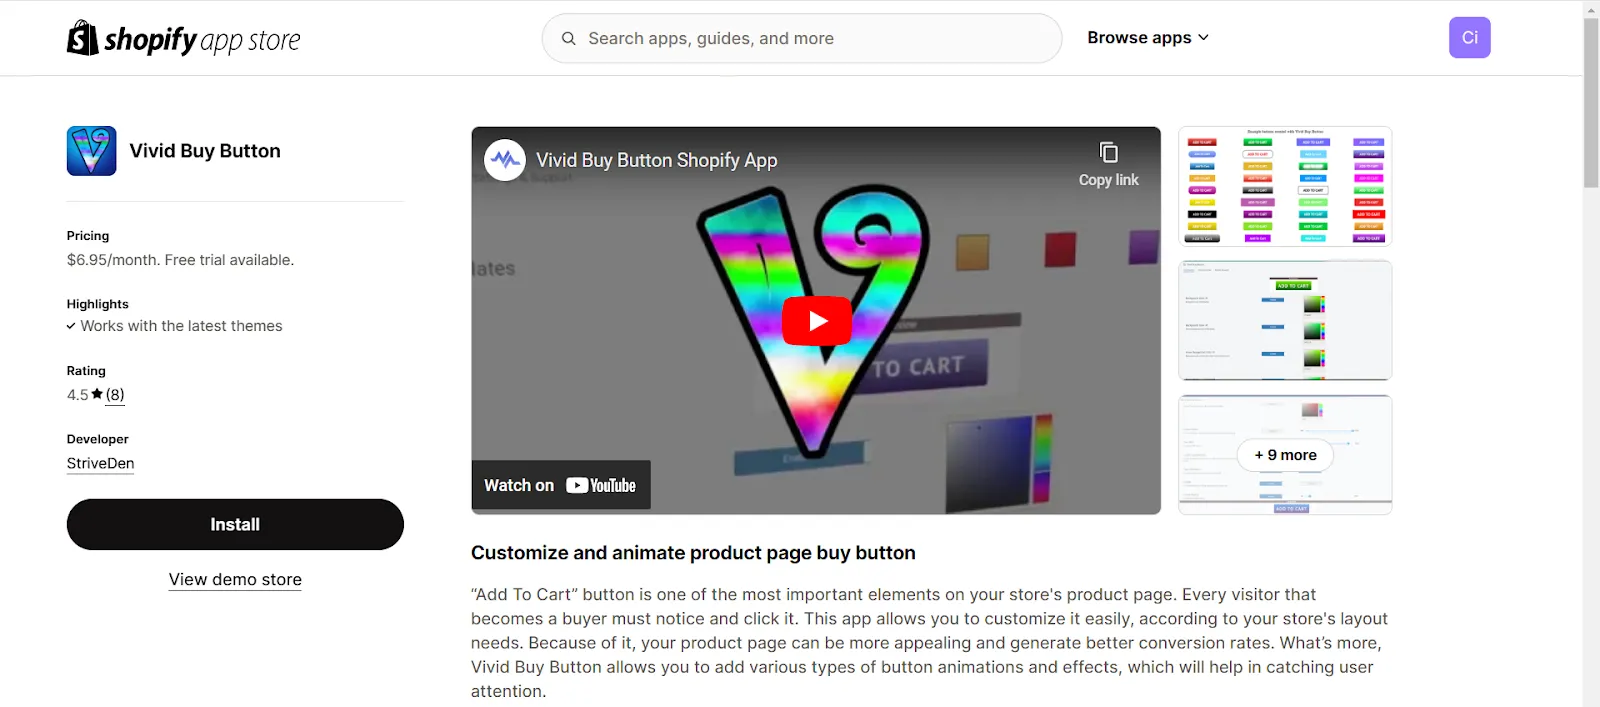Click the Vivid Buy Button app icon
Image resolution: width=1600 pixels, height=707 pixels.
pyautogui.click(x=91, y=151)
